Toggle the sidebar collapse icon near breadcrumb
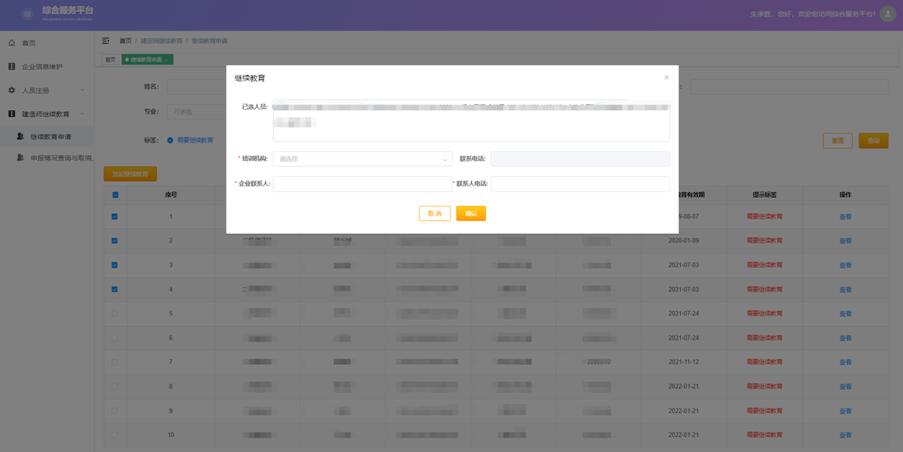This screenshot has width=903, height=452. pos(106,40)
